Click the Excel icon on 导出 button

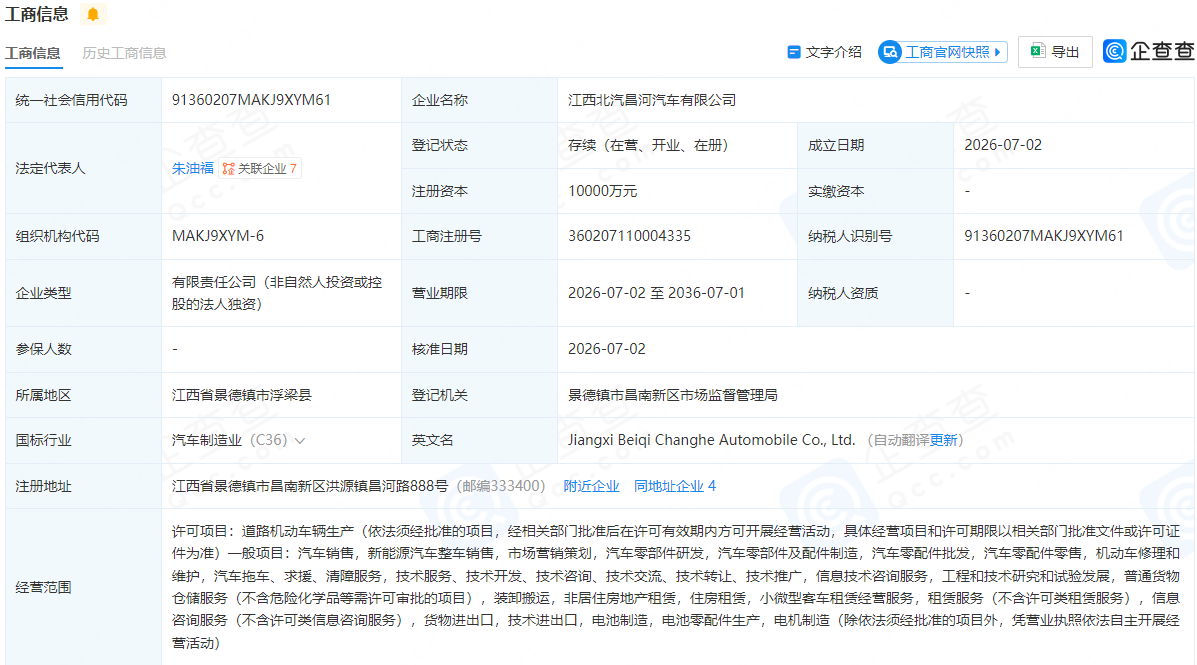point(1037,51)
